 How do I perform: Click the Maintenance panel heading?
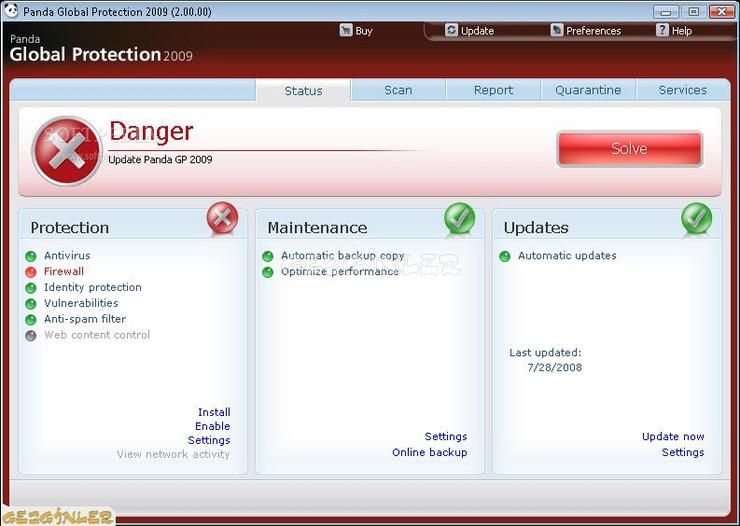coord(317,228)
